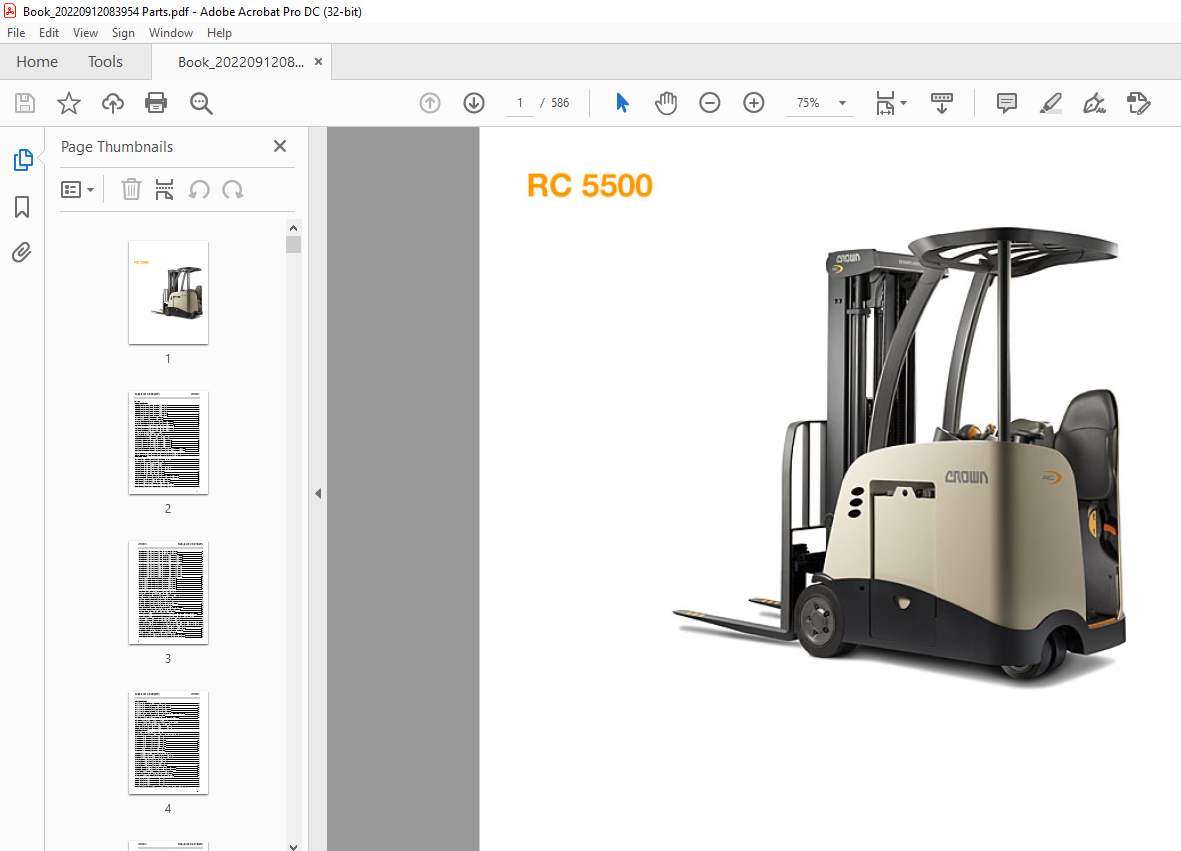Zoom out with minus icon
Viewport: 1181px width, 851px height.
point(710,103)
